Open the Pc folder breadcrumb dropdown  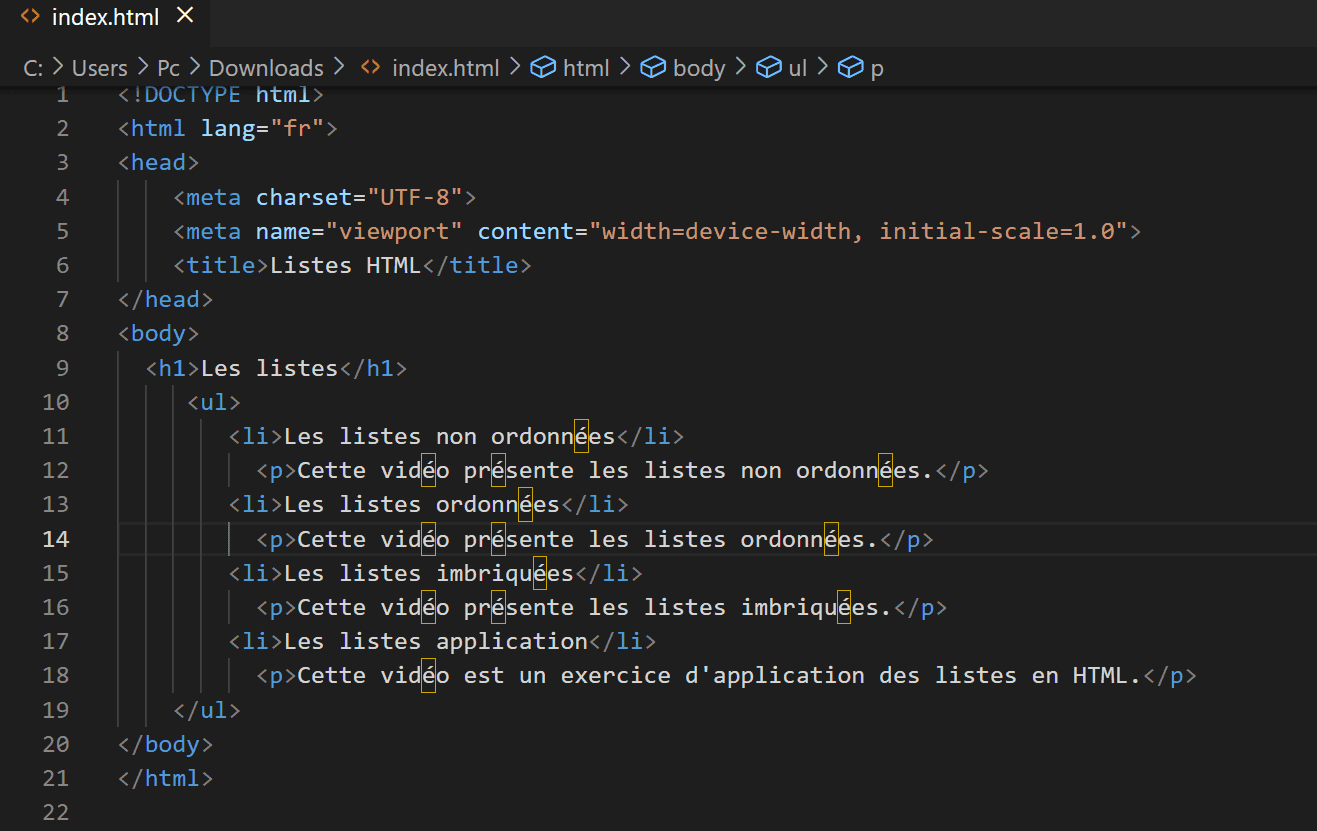[168, 68]
